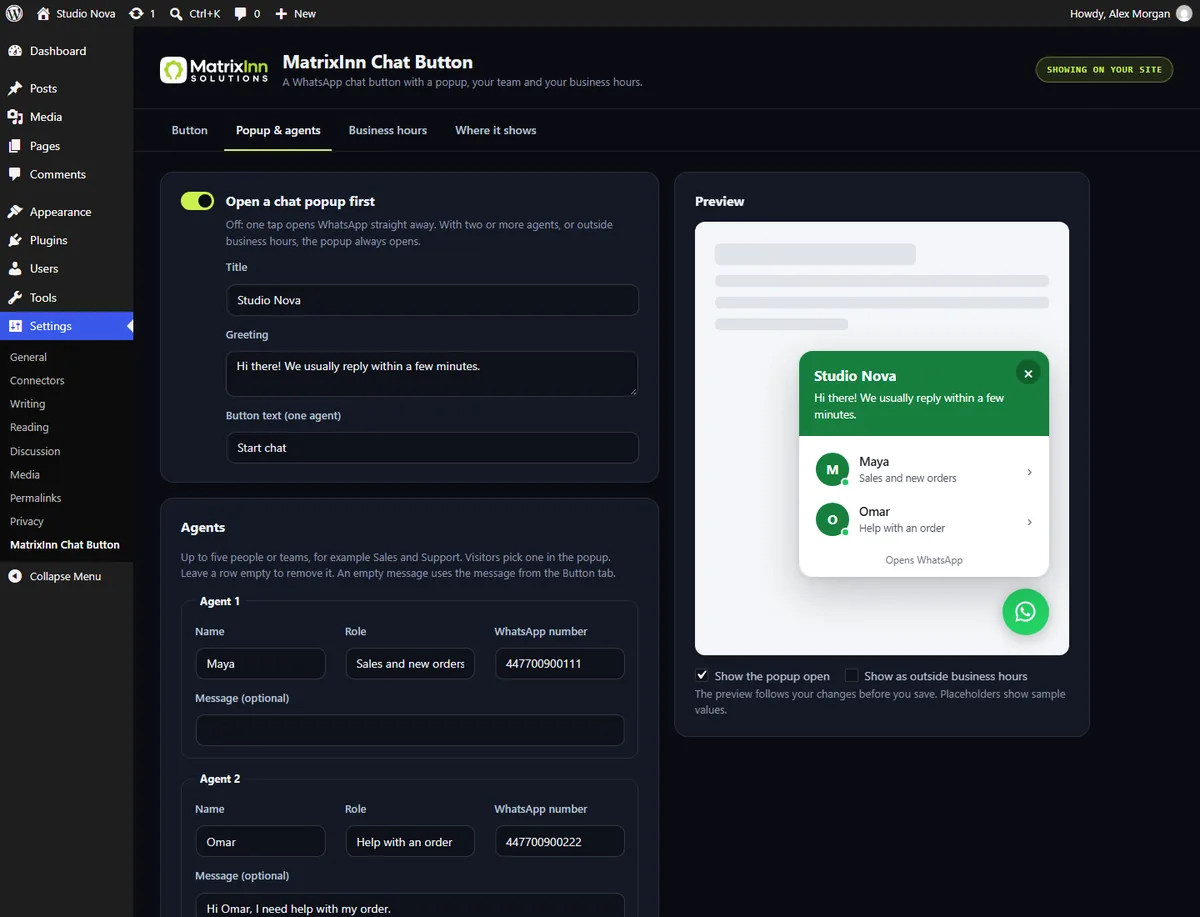Screen dimensions: 1200x917
Task: Select the Popup & agents tab
Action: coord(278,130)
